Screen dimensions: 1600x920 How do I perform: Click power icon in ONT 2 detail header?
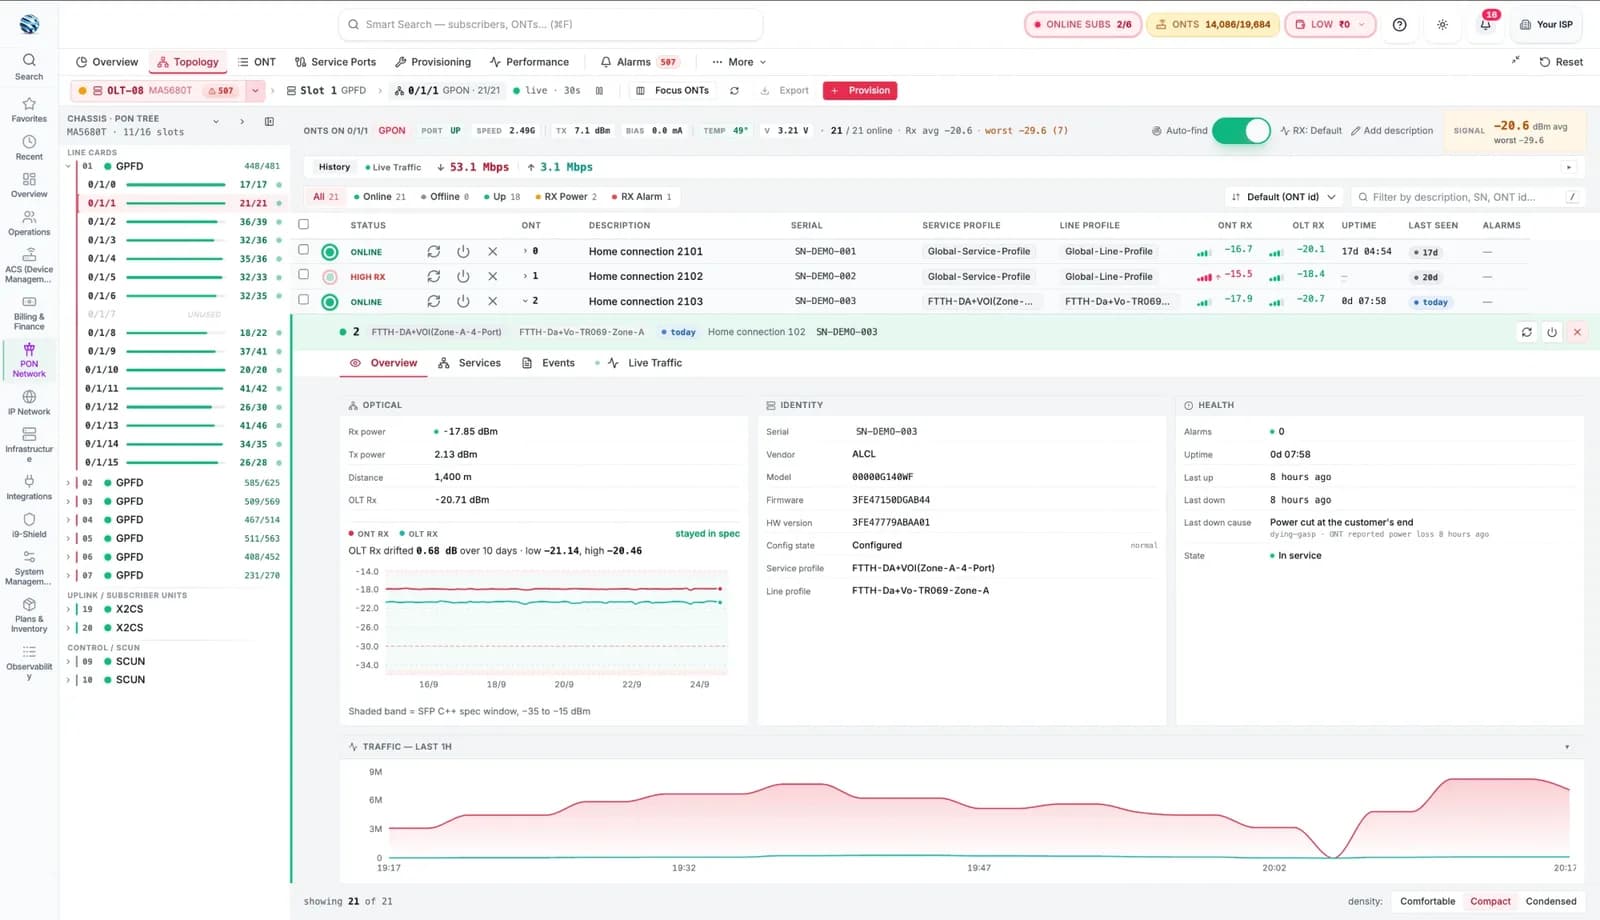(1552, 332)
